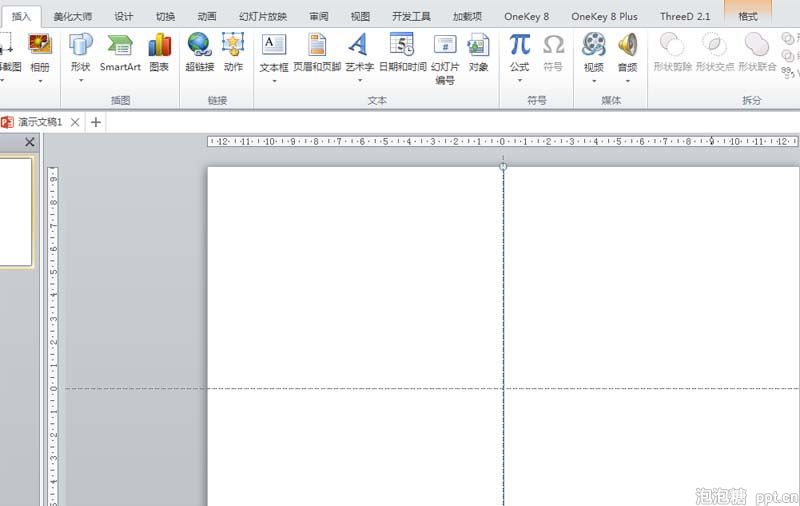Switch to the Design (设计) tab
This screenshot has width=800, height=506.
click(x=123, y=17)
